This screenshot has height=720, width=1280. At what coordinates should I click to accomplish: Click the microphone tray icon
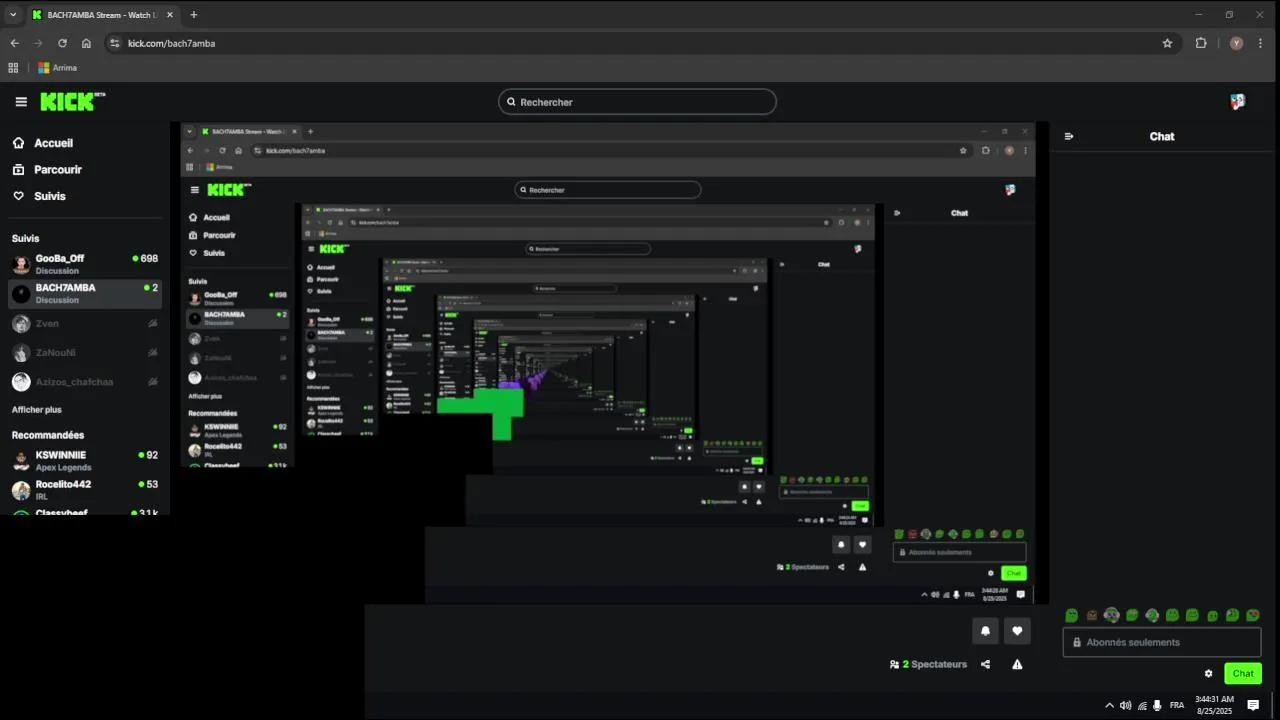[x=1157, y=705]
